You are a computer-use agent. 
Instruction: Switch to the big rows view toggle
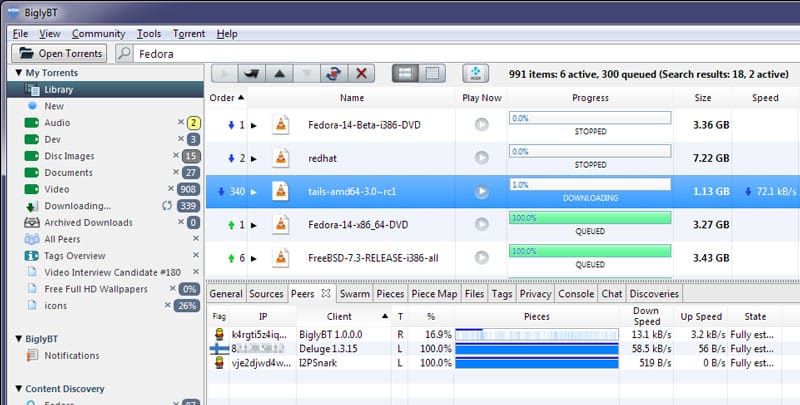[405, 73]
